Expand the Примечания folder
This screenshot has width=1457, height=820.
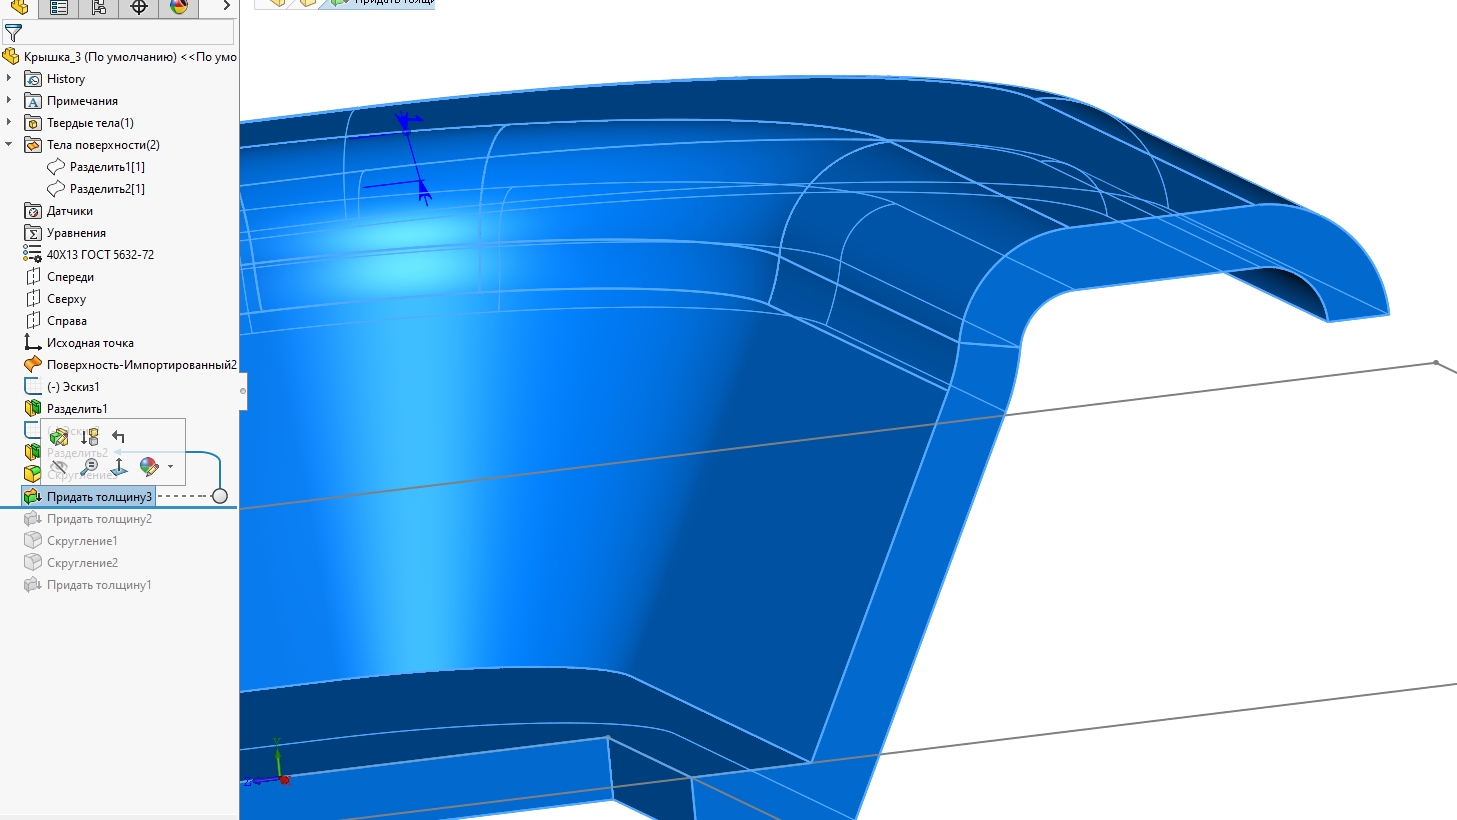tap(9, 100)
